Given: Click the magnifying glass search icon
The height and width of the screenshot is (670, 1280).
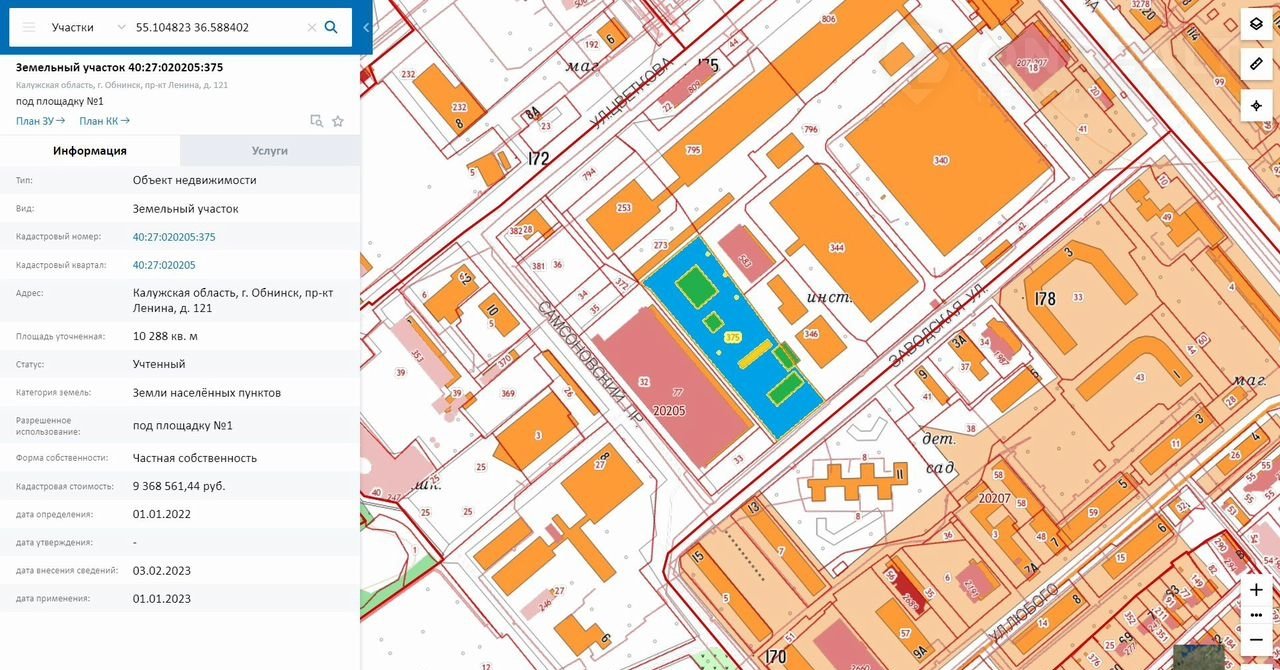Looking at the screenshot, I should point(331,27).
